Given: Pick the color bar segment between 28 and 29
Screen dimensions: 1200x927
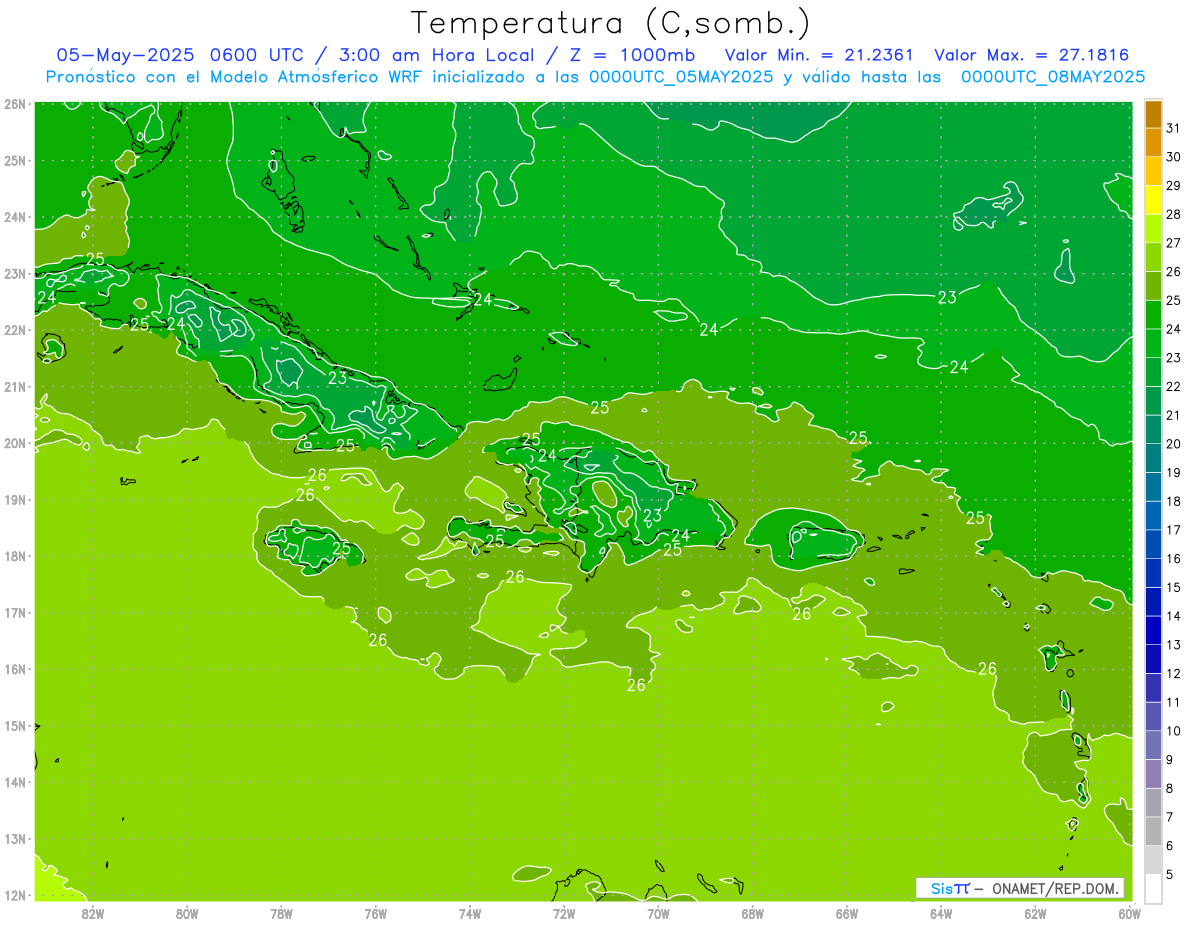Looking at the screenshot, I should coord(1153,200).
